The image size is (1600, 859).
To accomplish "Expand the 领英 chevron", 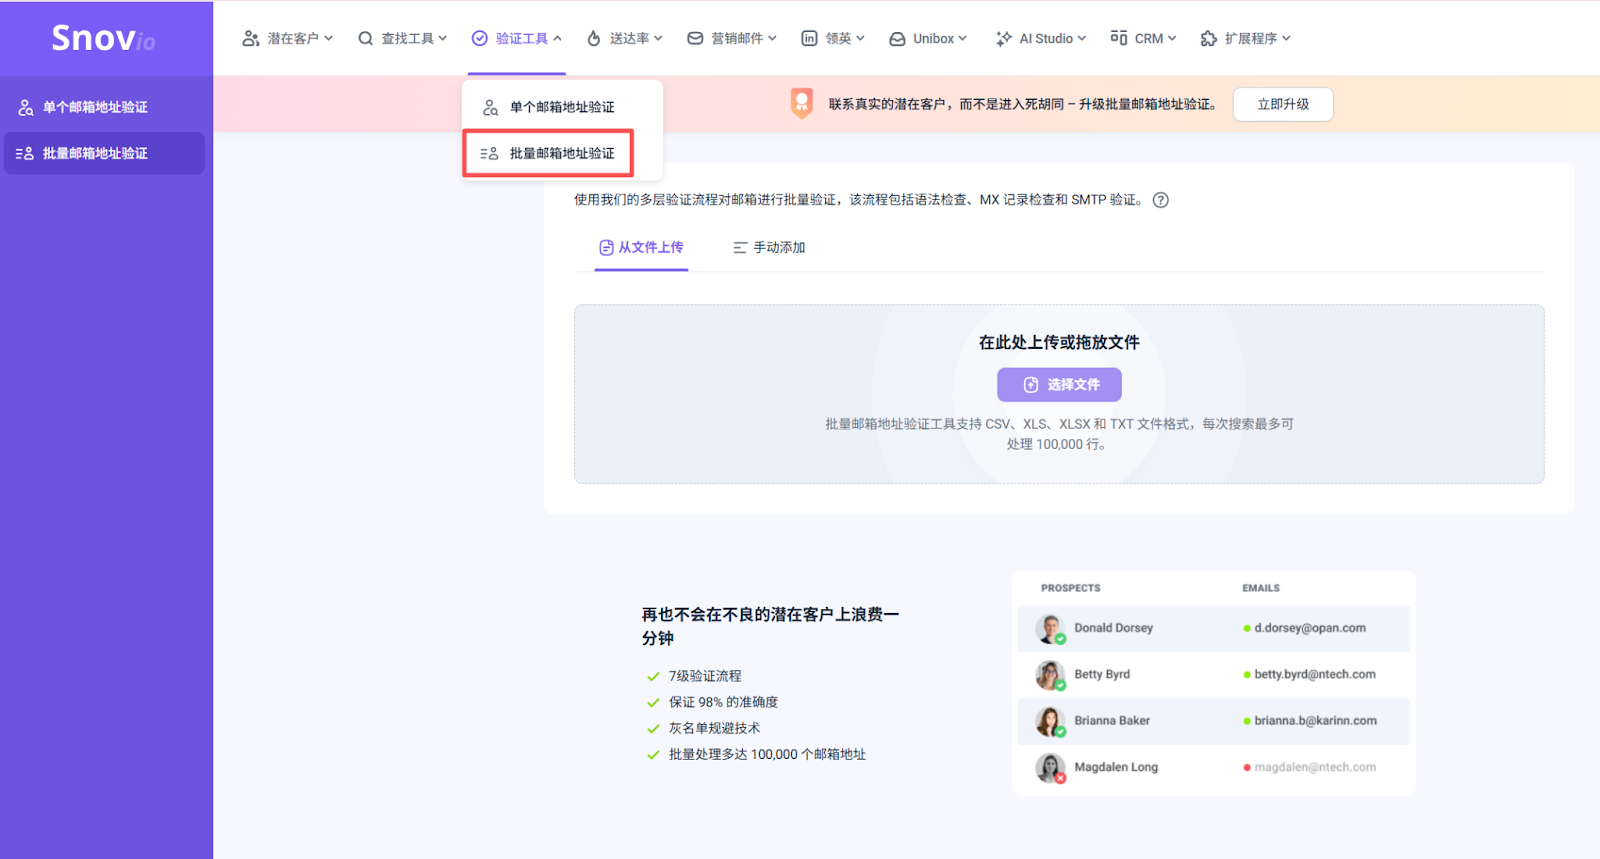I will click(x=860, y=38).
